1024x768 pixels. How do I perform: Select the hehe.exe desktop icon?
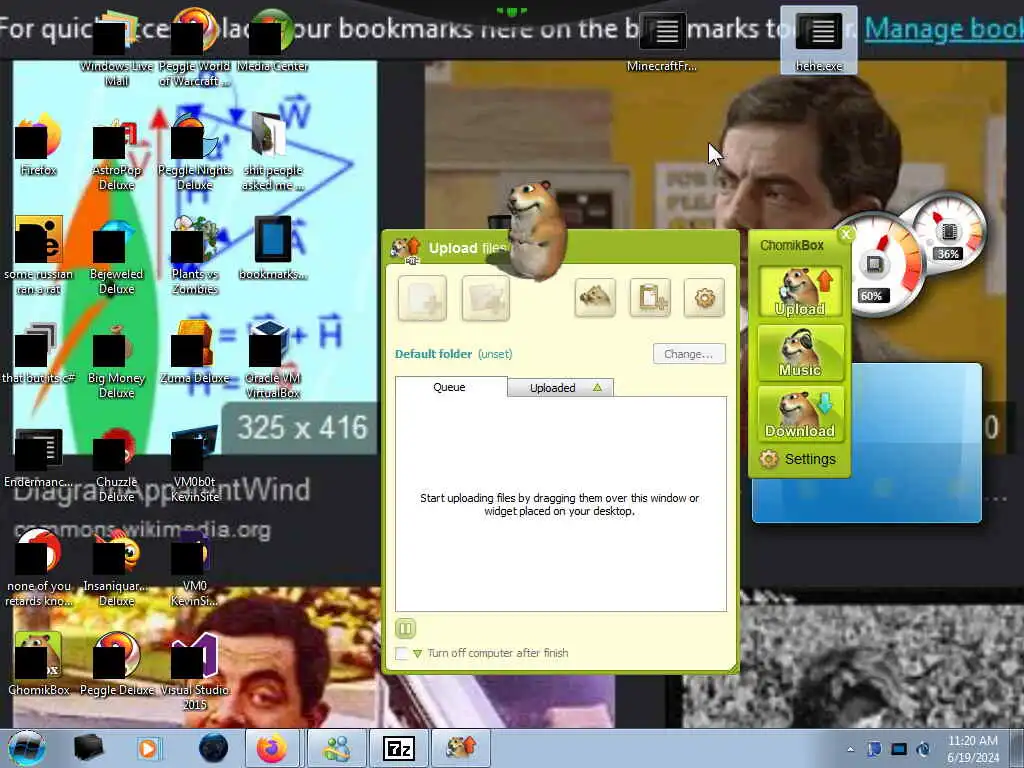tap(819, 40)
